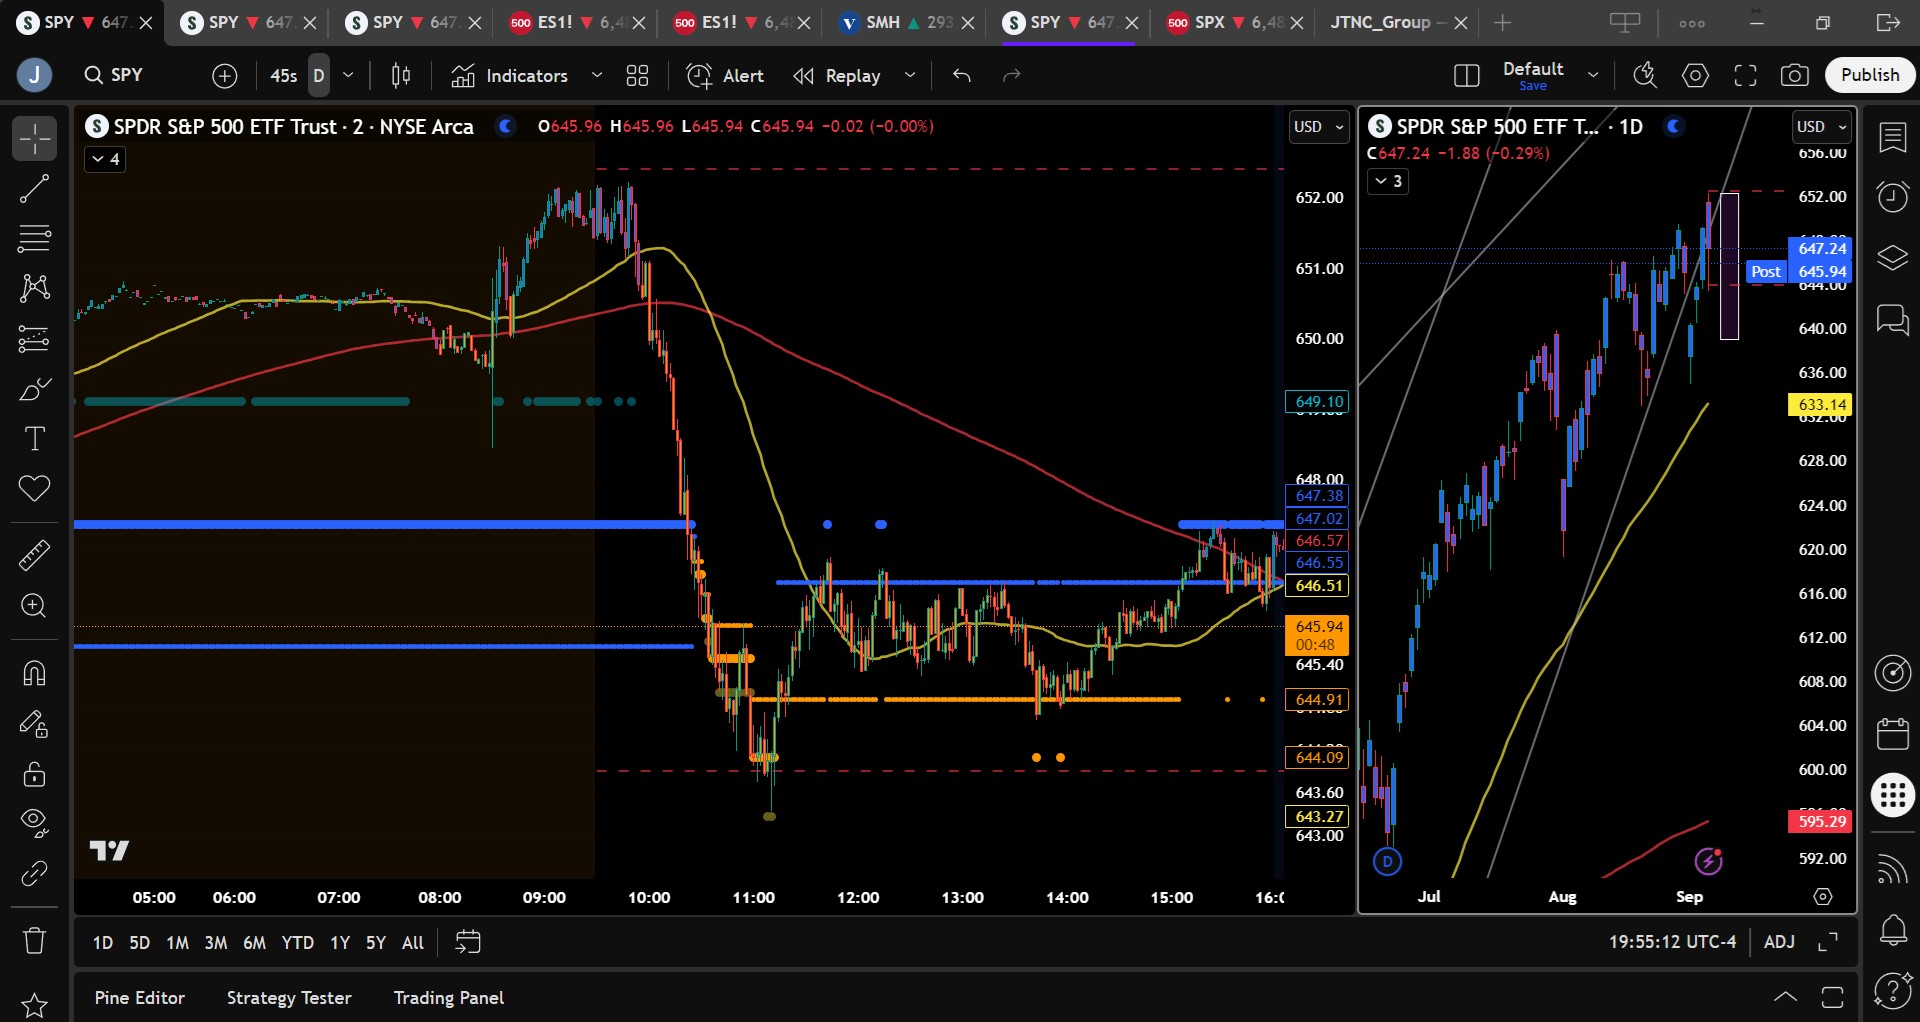The image size is (1920, 1022).
Task: Toggle stay in drawing mode
Action: coord(34,723)
